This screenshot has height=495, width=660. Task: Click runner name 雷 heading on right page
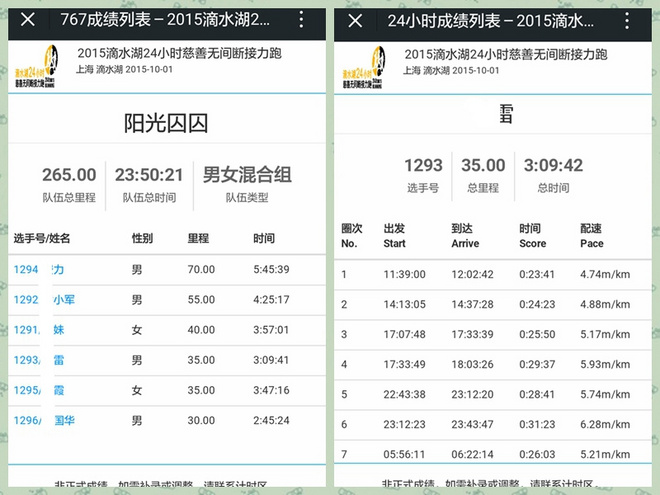pyautogui.click(x=506, y=114)
